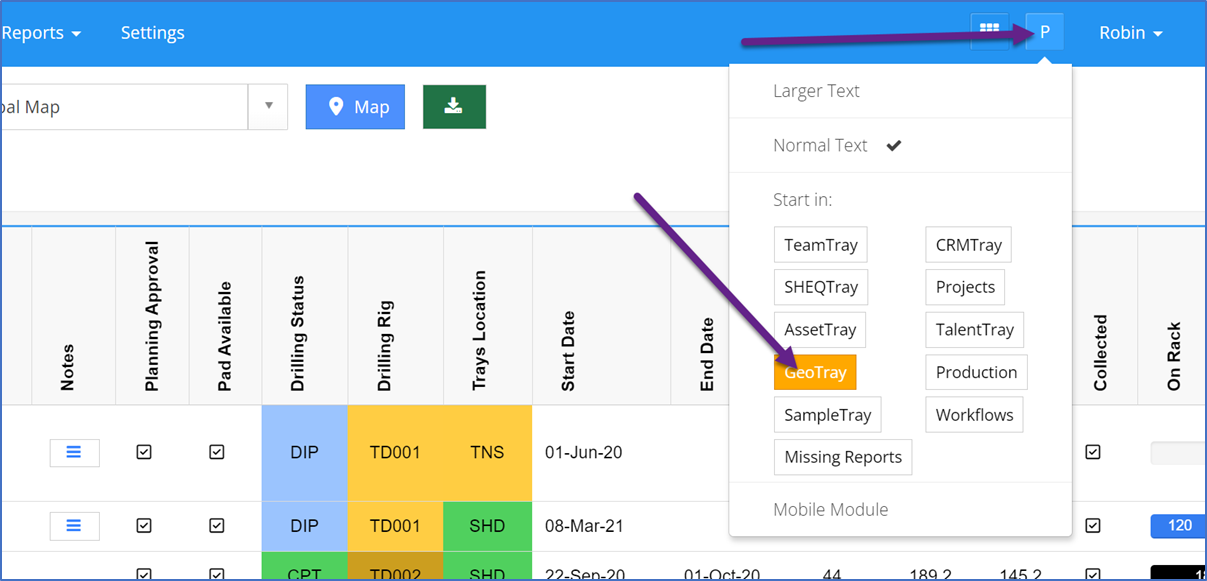The image size is (1207, 581).
Task: Click TNS trays location cell
Action: point(487,453)
